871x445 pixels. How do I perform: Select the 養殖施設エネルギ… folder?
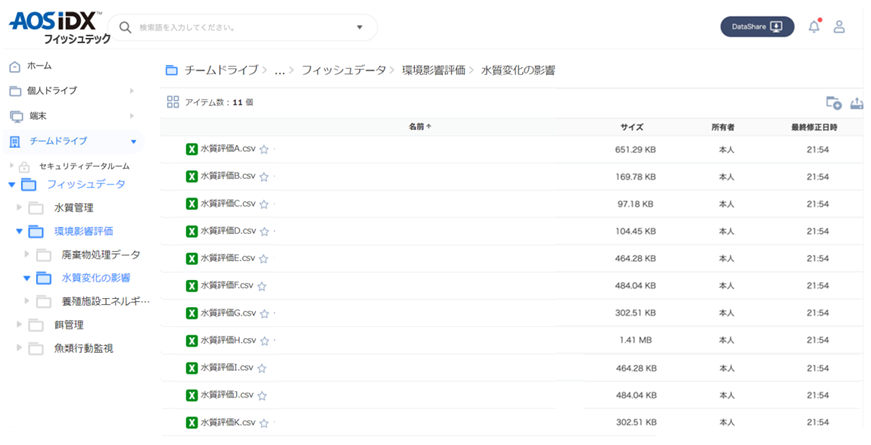pos(106,302)
